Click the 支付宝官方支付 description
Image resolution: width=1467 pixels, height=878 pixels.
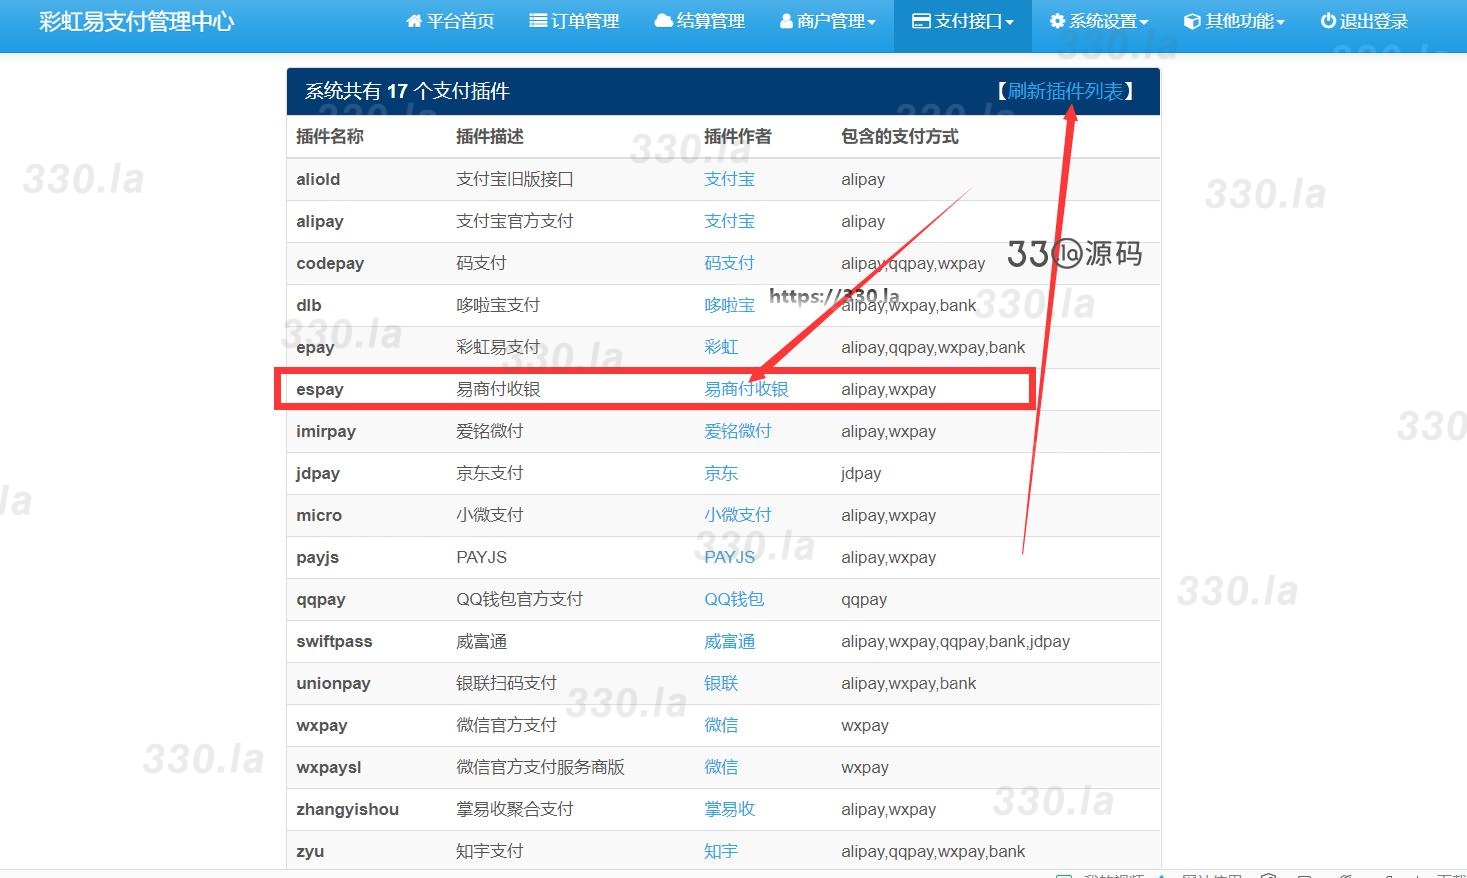515,221
